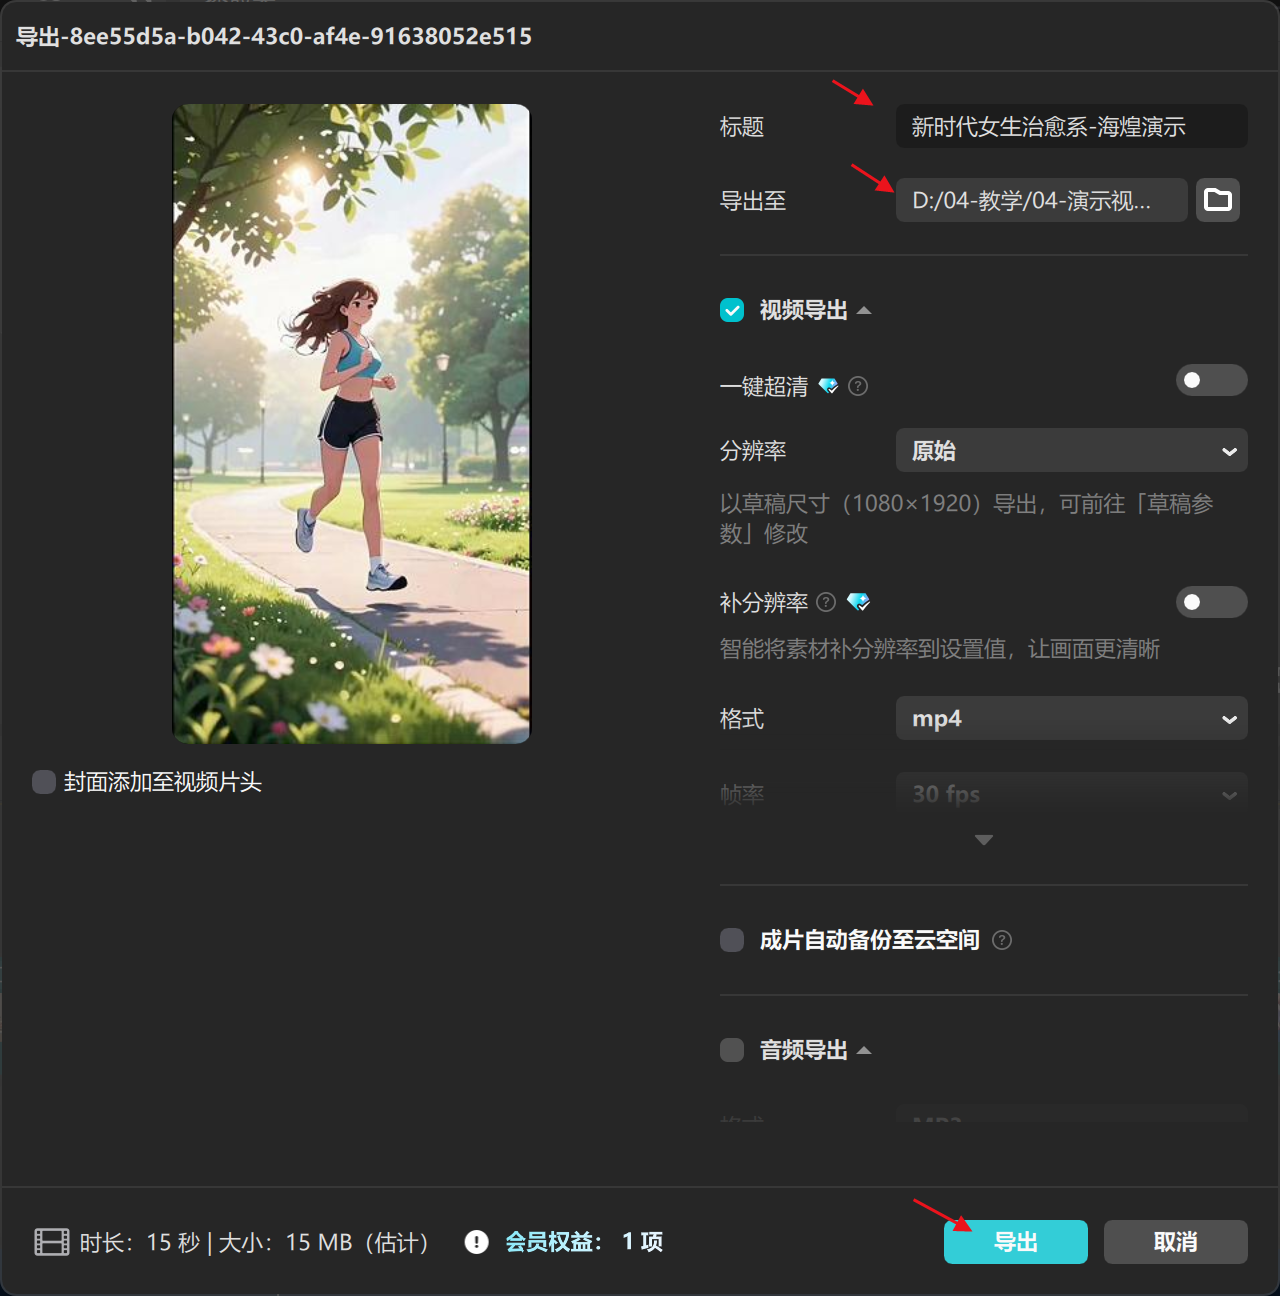
Task: Click the 标题 title input field
Action: click(1071, 126)
